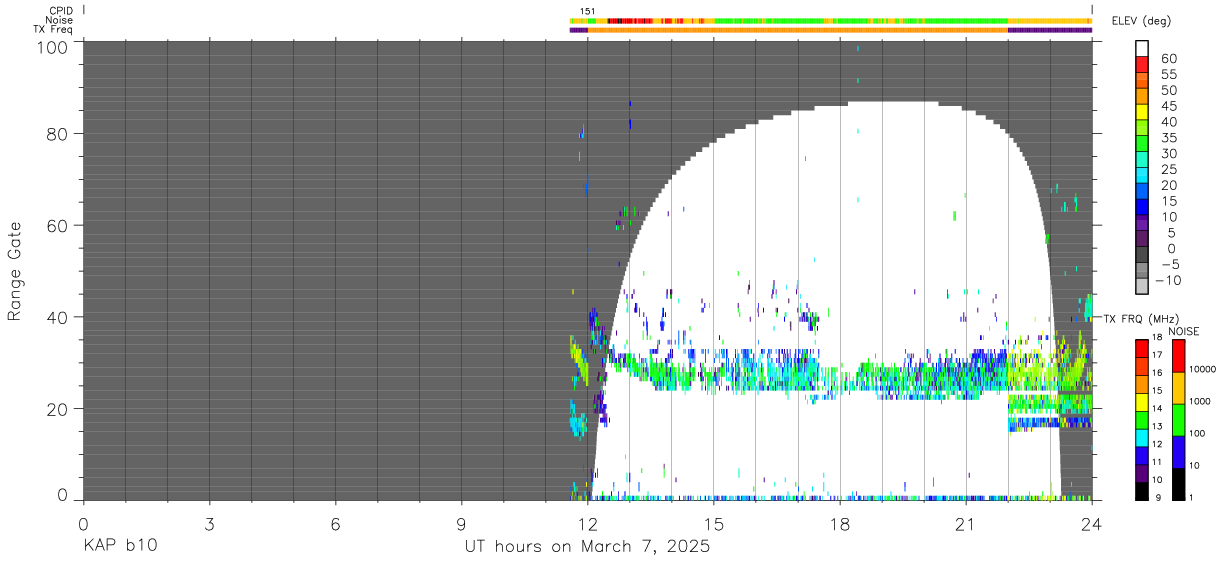Click the 'Noise' label under CPID
This screenshot has width=1228, height=567.
59,20
